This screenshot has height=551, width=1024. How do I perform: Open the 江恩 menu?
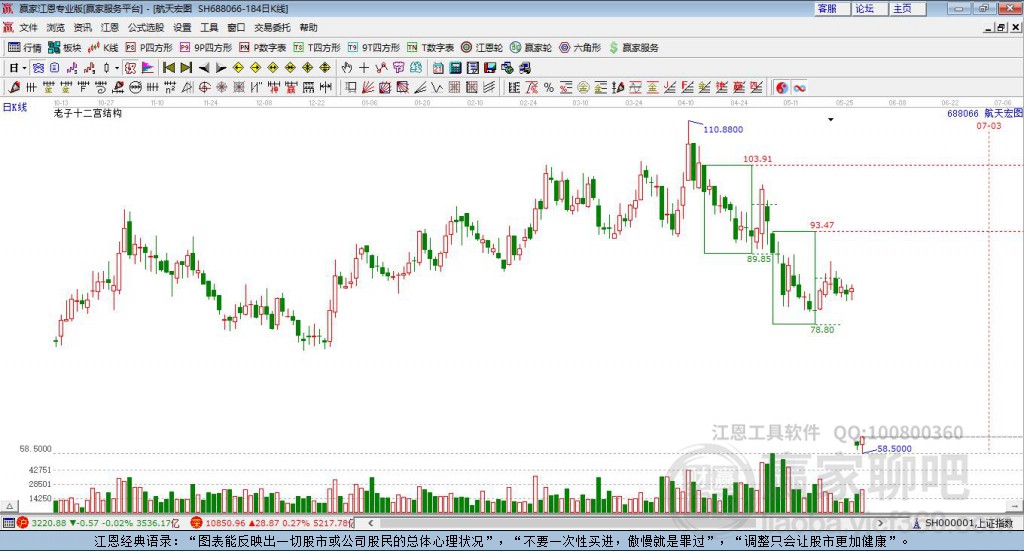(x=110, y=27)
